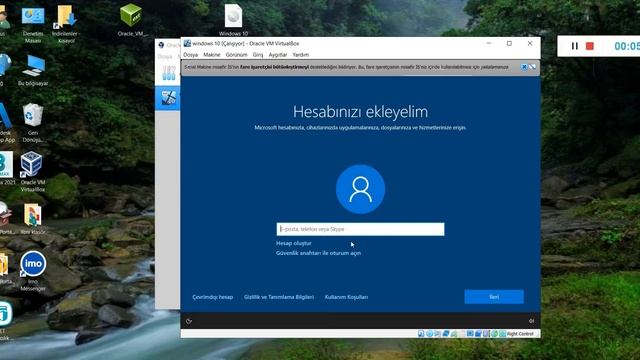This screenshot has height=360, width=640.
Task: Click the mouse integration indicator in status bar
Action: click(494, 333)
